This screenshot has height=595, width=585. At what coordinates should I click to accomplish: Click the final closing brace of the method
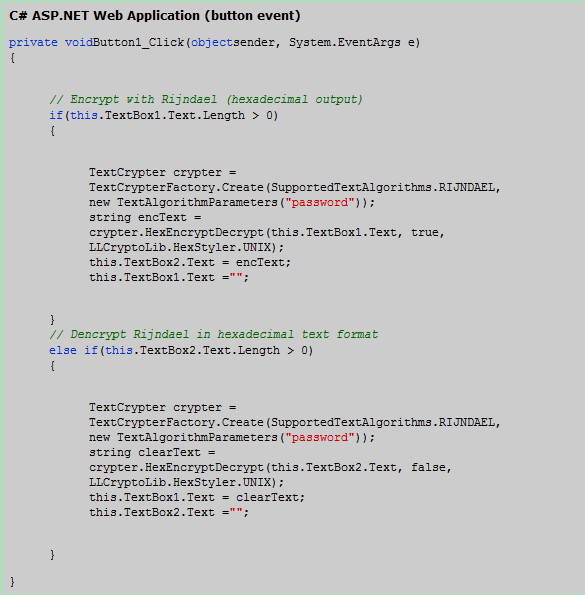13,582
